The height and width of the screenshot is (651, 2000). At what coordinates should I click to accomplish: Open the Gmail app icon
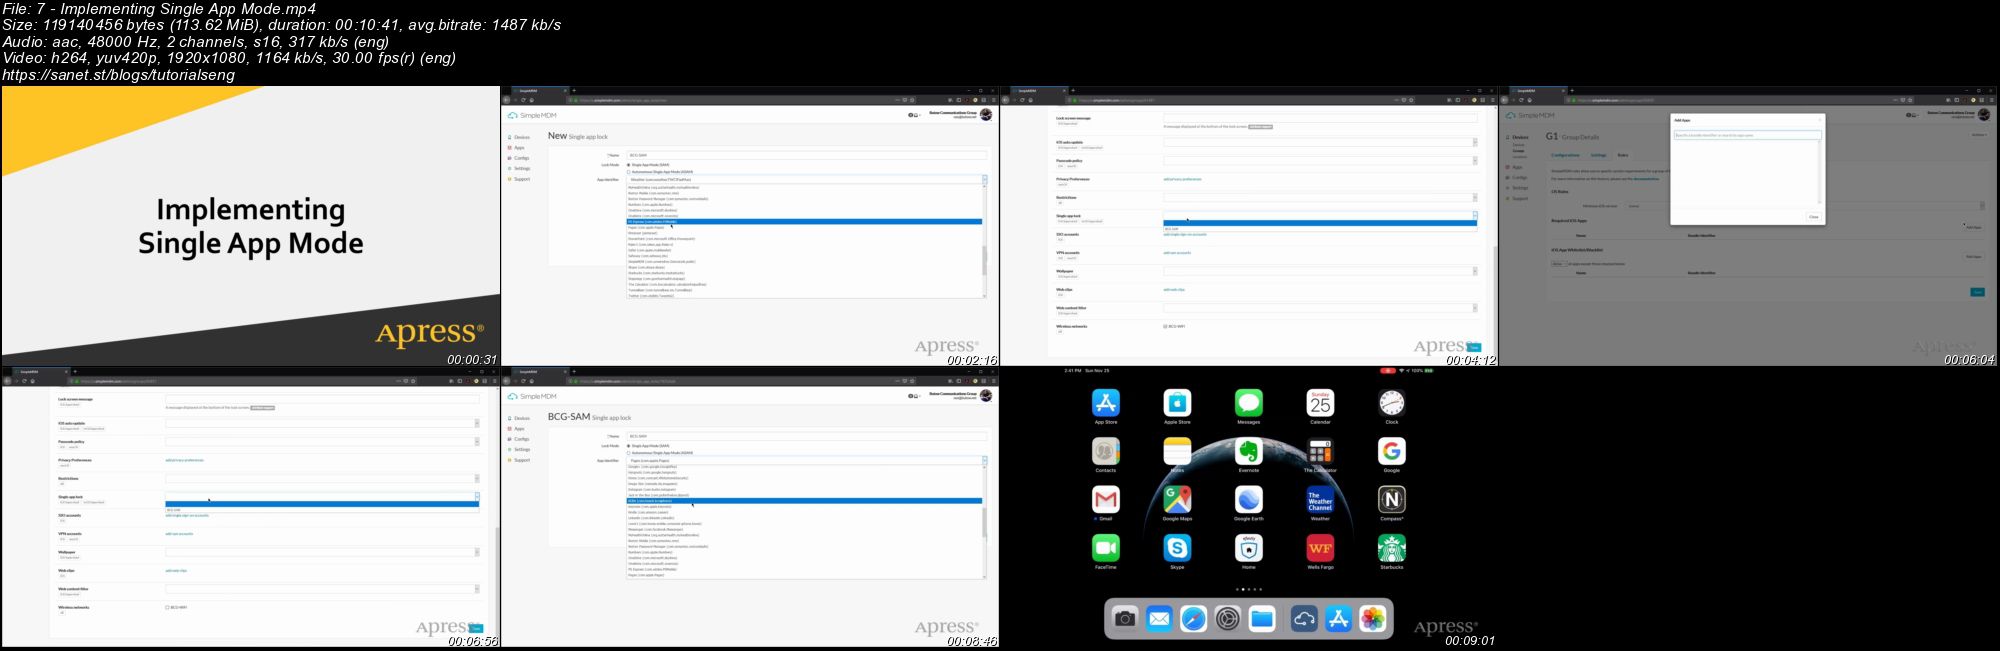pos(1105,499)
